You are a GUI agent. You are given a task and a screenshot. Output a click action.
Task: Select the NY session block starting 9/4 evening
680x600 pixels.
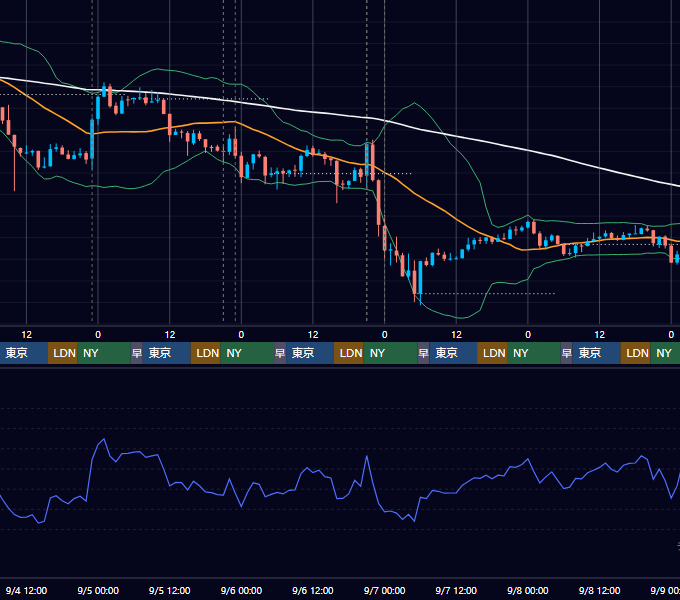click(x=104, y=353)
